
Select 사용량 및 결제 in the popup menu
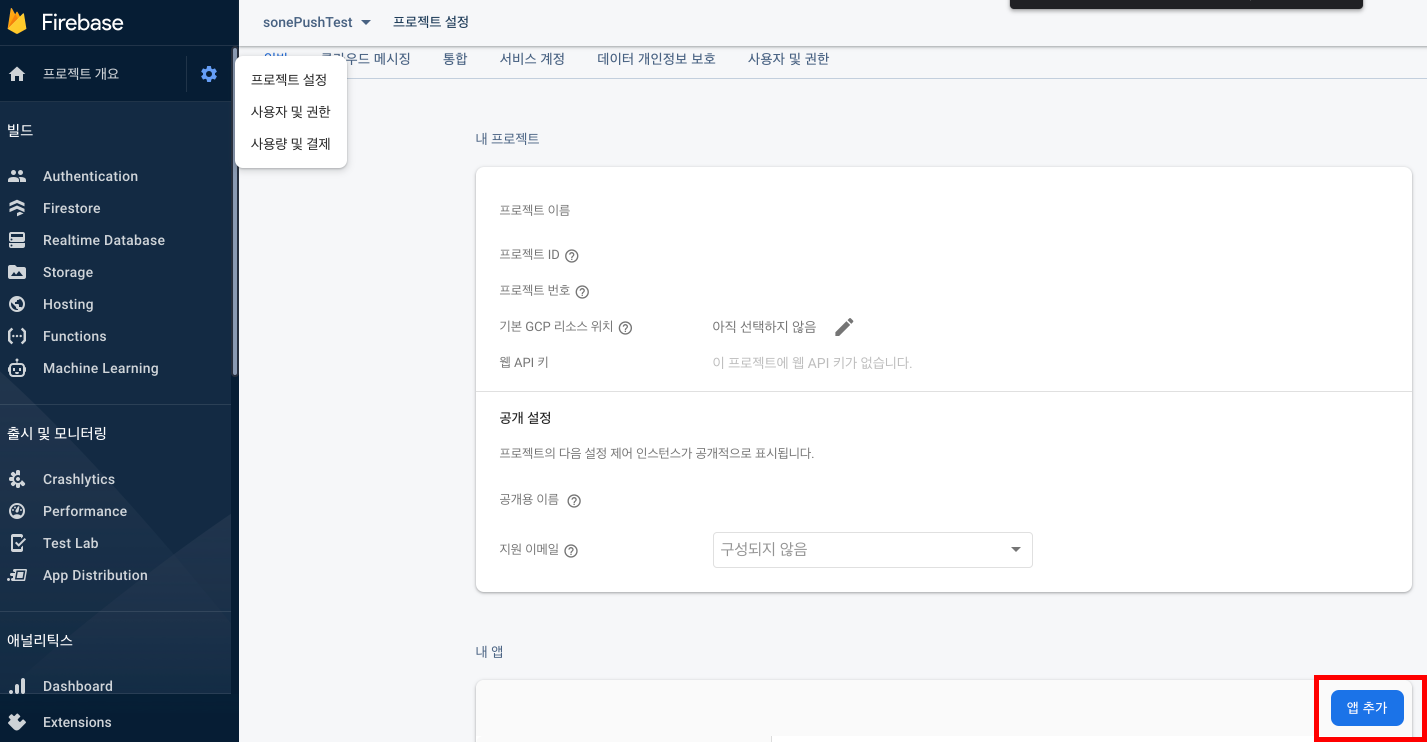pyautogui.click(x=290, y=144)
